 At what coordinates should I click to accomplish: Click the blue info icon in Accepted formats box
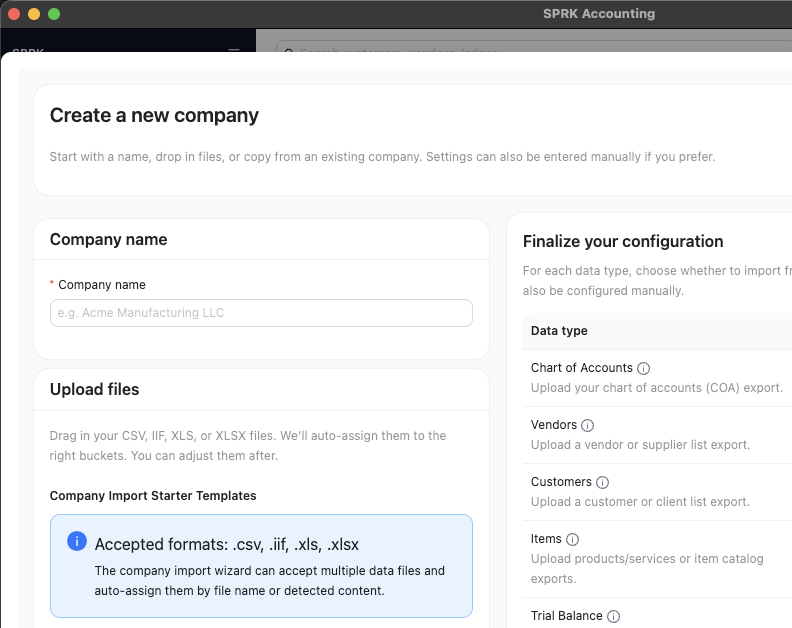(x=77, y=541)
